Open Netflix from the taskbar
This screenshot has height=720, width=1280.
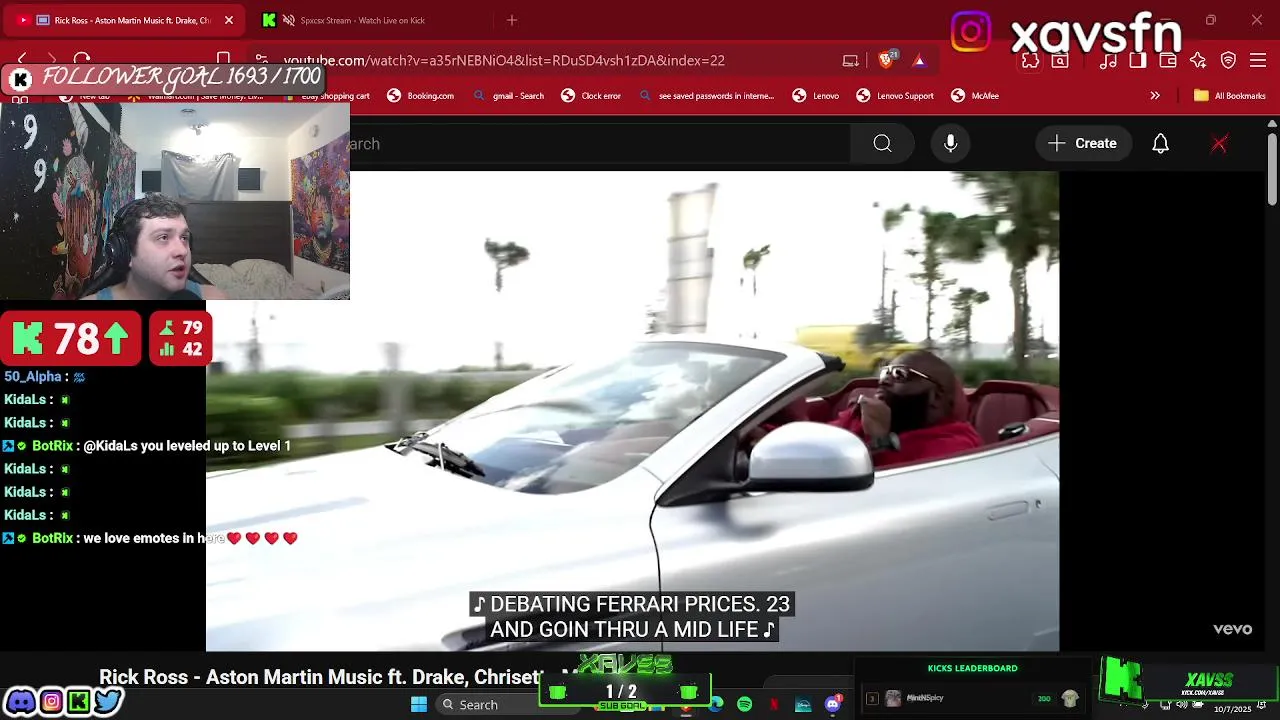pyautogui.click(x=774, y=705)
